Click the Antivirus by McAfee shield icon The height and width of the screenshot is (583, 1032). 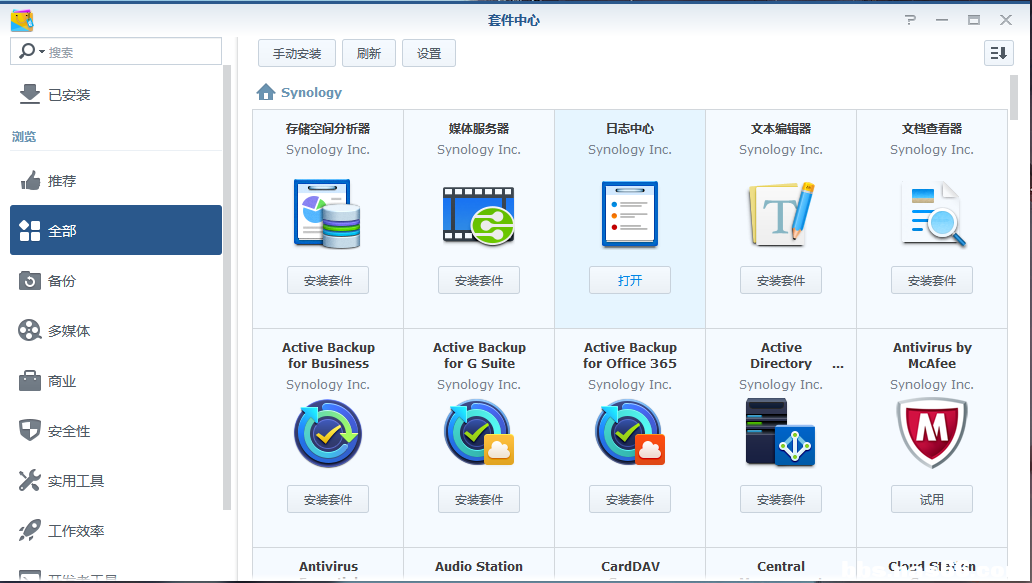pyautogui.click(x=932, y=434)
